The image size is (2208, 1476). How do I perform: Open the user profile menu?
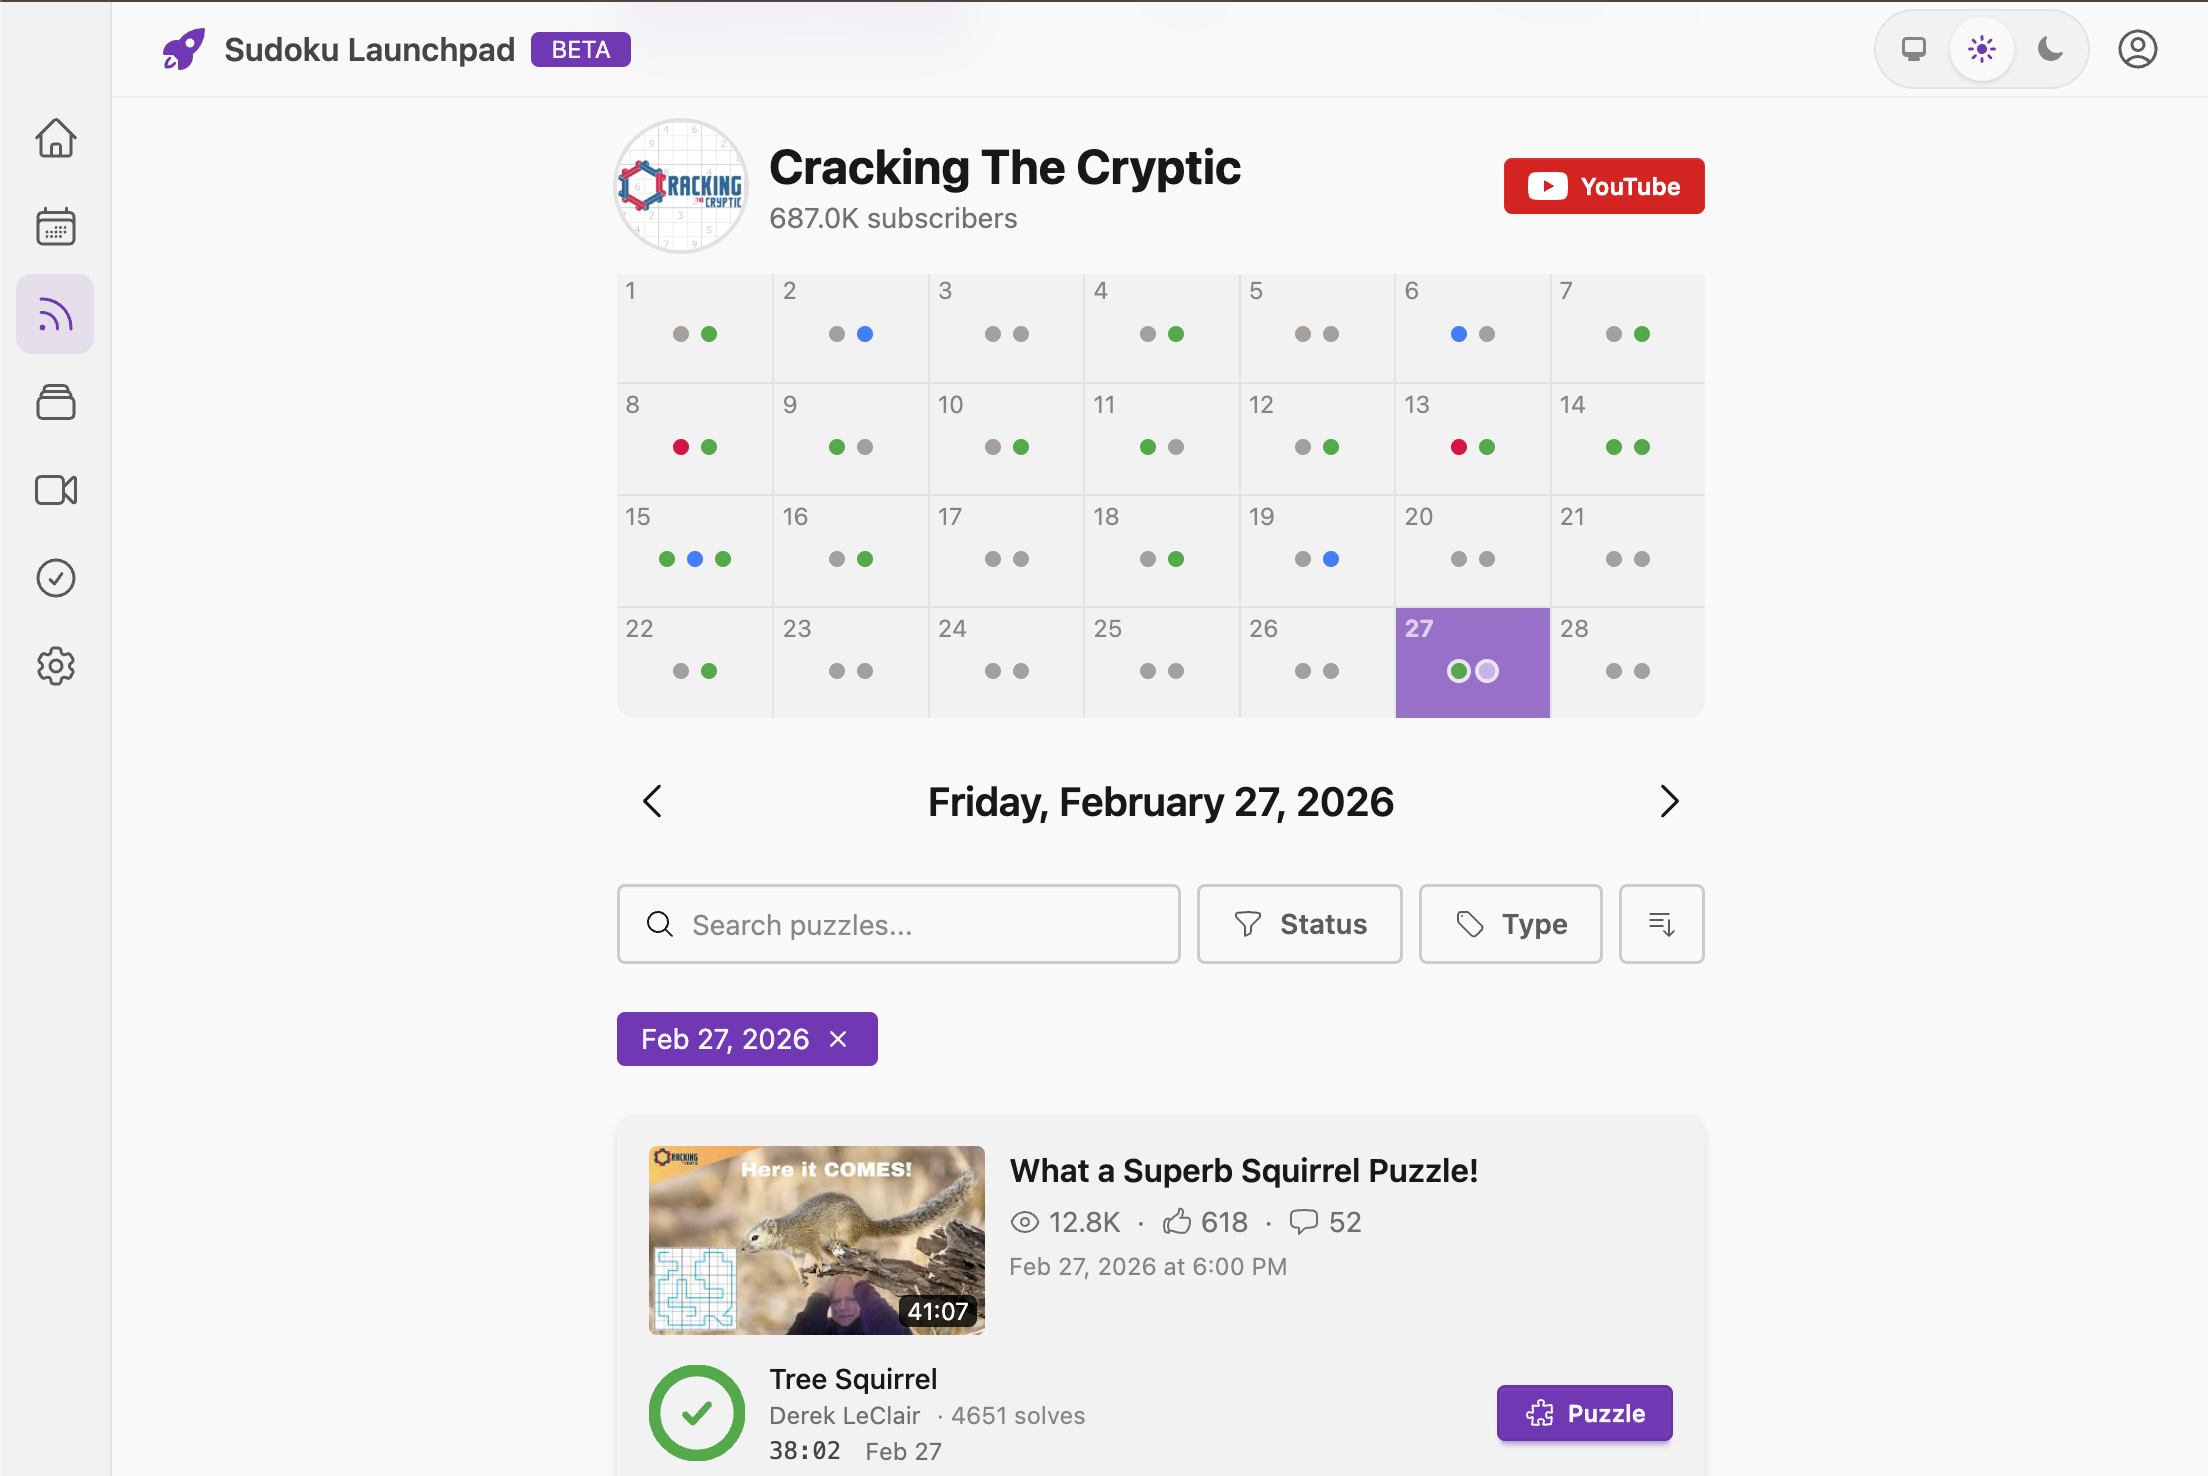(2137, 48)
